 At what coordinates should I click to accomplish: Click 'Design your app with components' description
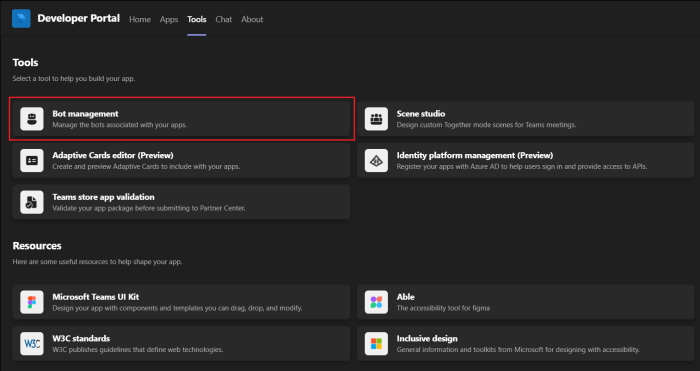pyautogui.click(x=177, y=308)
